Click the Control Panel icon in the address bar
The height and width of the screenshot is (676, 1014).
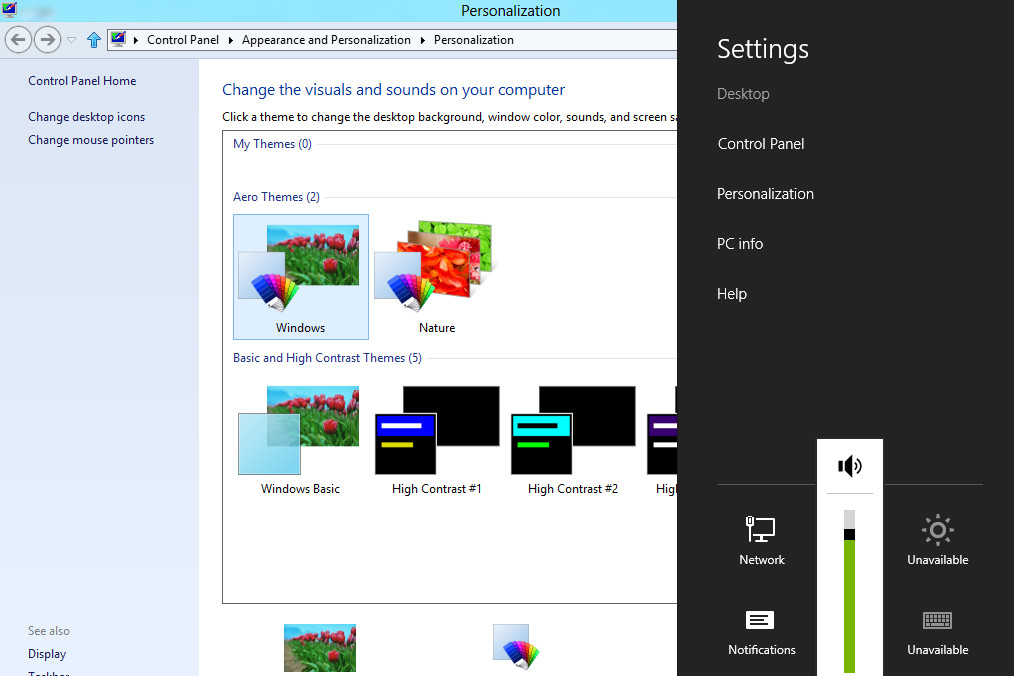(118, 39)
